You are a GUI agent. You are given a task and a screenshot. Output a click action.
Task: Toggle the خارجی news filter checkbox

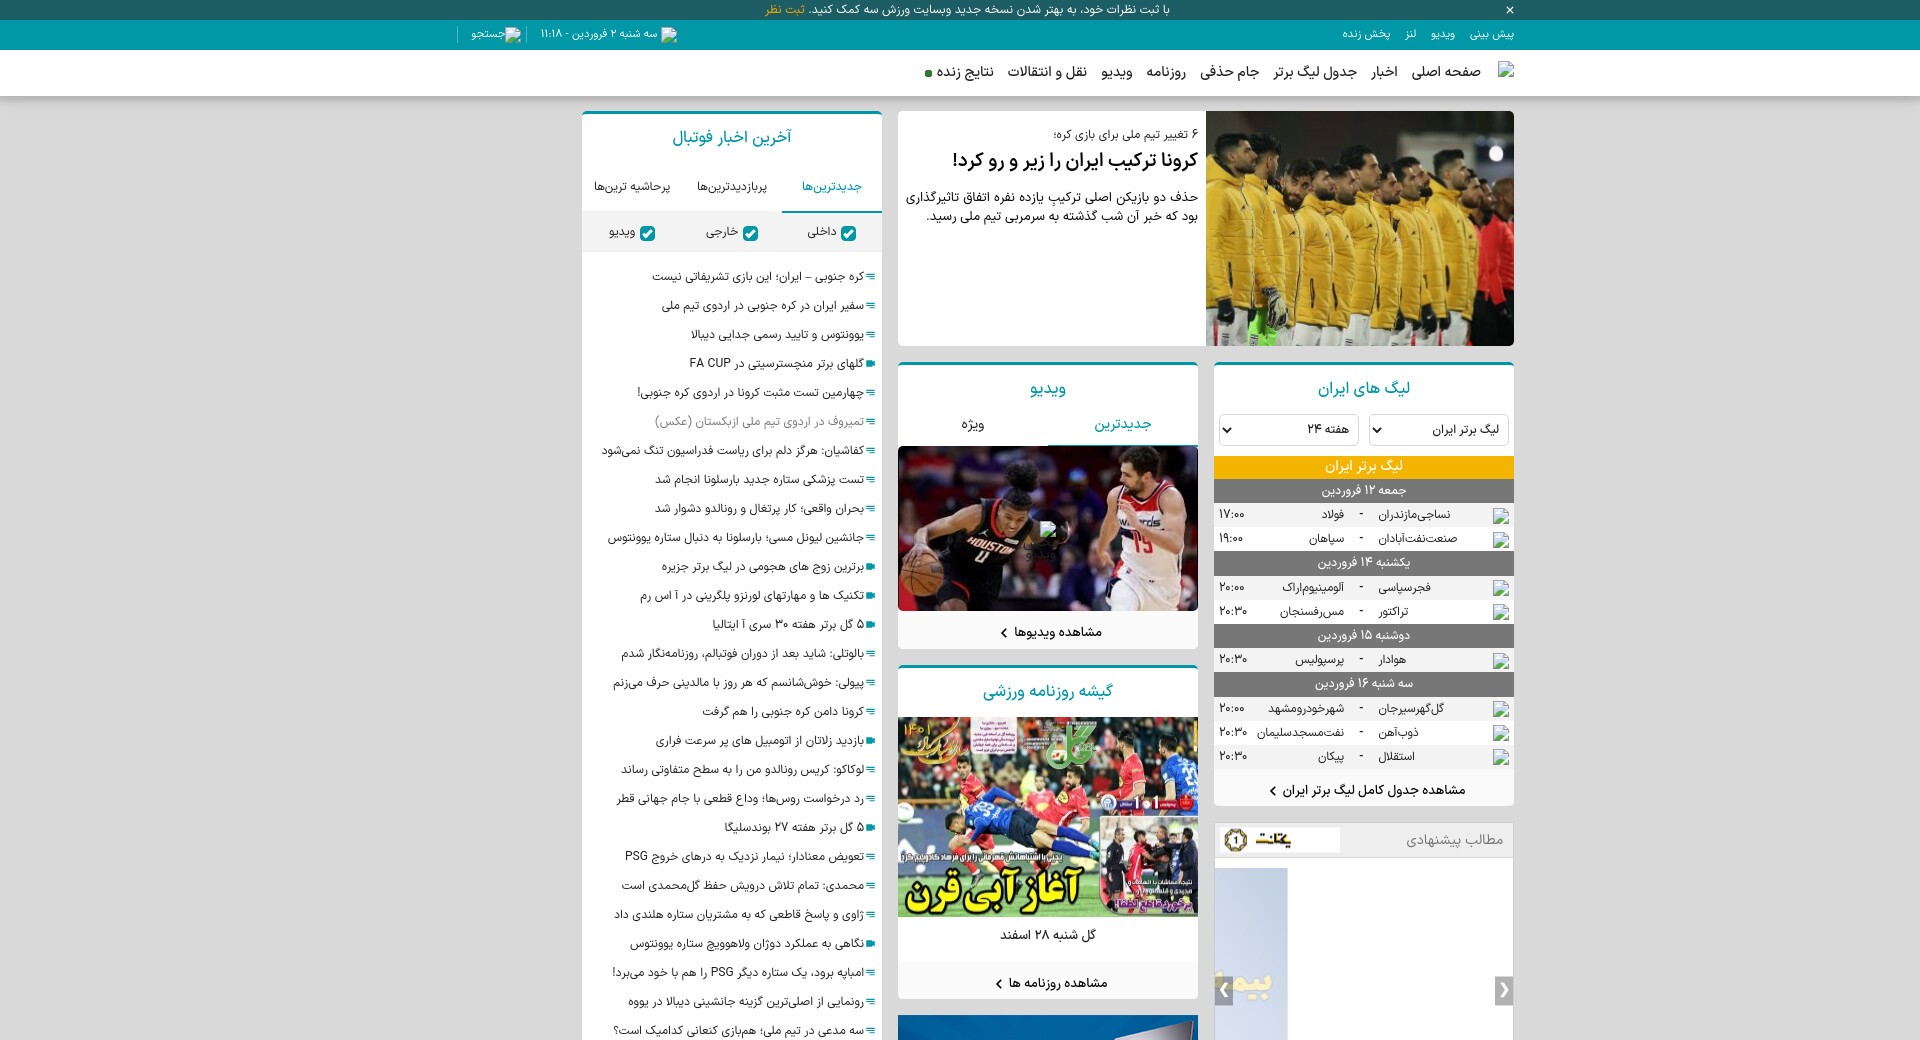tap(750, 233)
